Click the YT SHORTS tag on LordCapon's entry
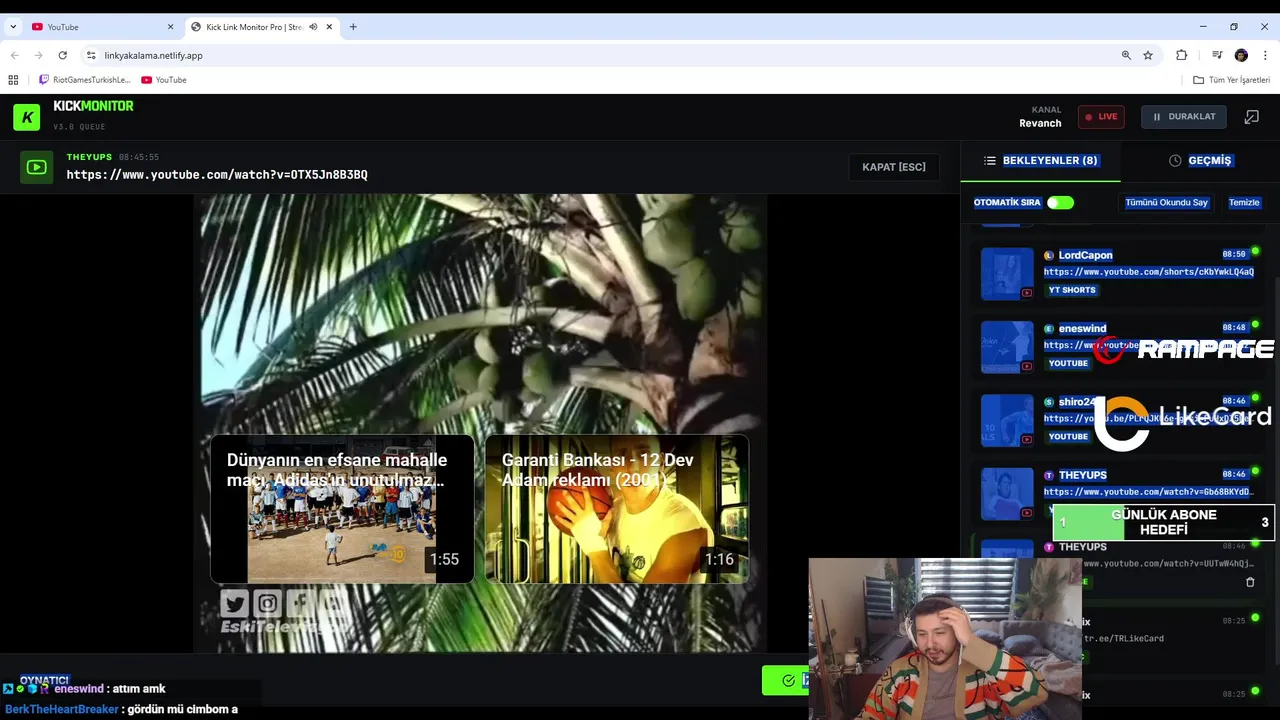This screenshot has height=720, width=1280. pyautogui.click(x=1072, y=290)
